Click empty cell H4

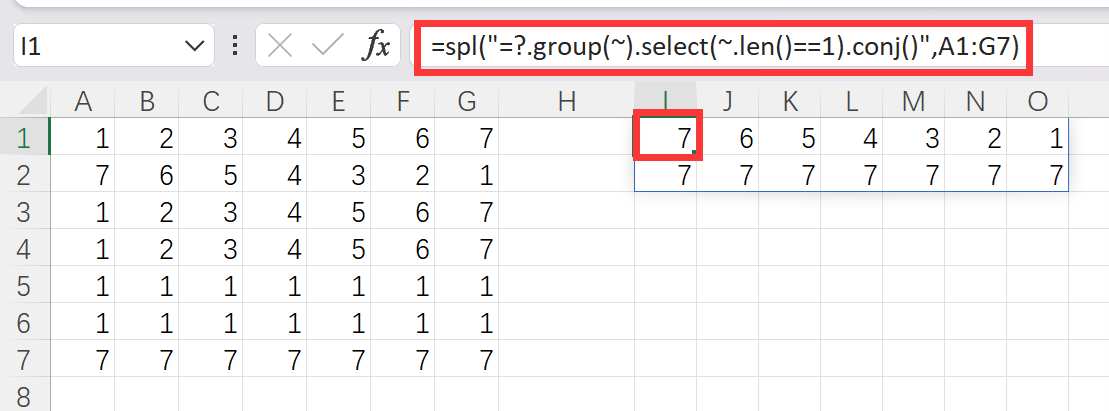[567, 247]
